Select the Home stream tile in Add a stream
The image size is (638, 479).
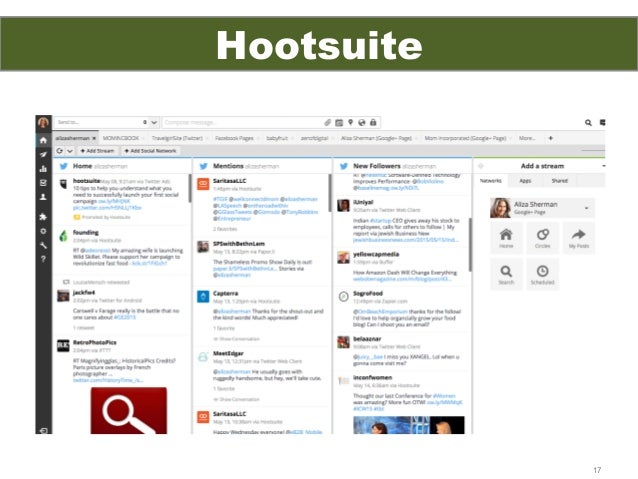[506, 238]
